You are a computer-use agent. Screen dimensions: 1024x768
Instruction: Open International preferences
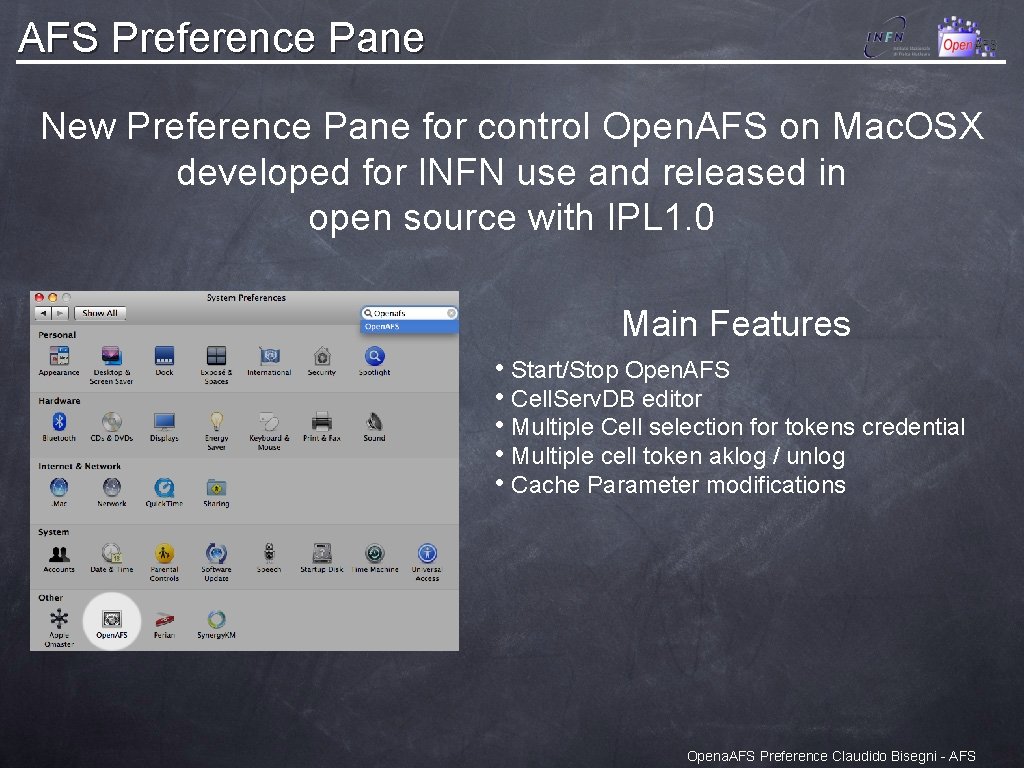(269, 361)
